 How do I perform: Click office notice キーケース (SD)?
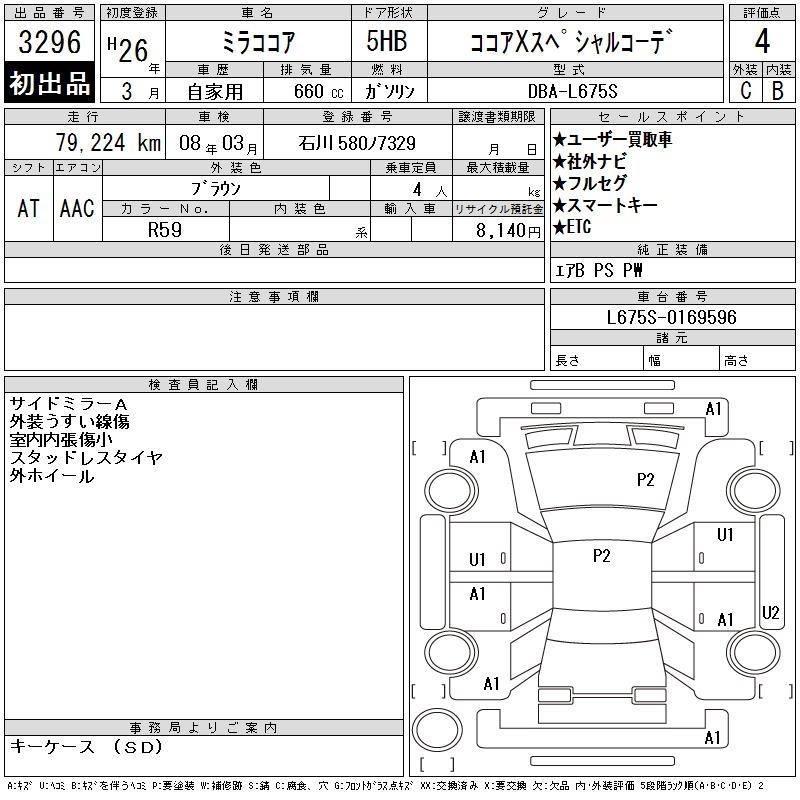point(86,747)
